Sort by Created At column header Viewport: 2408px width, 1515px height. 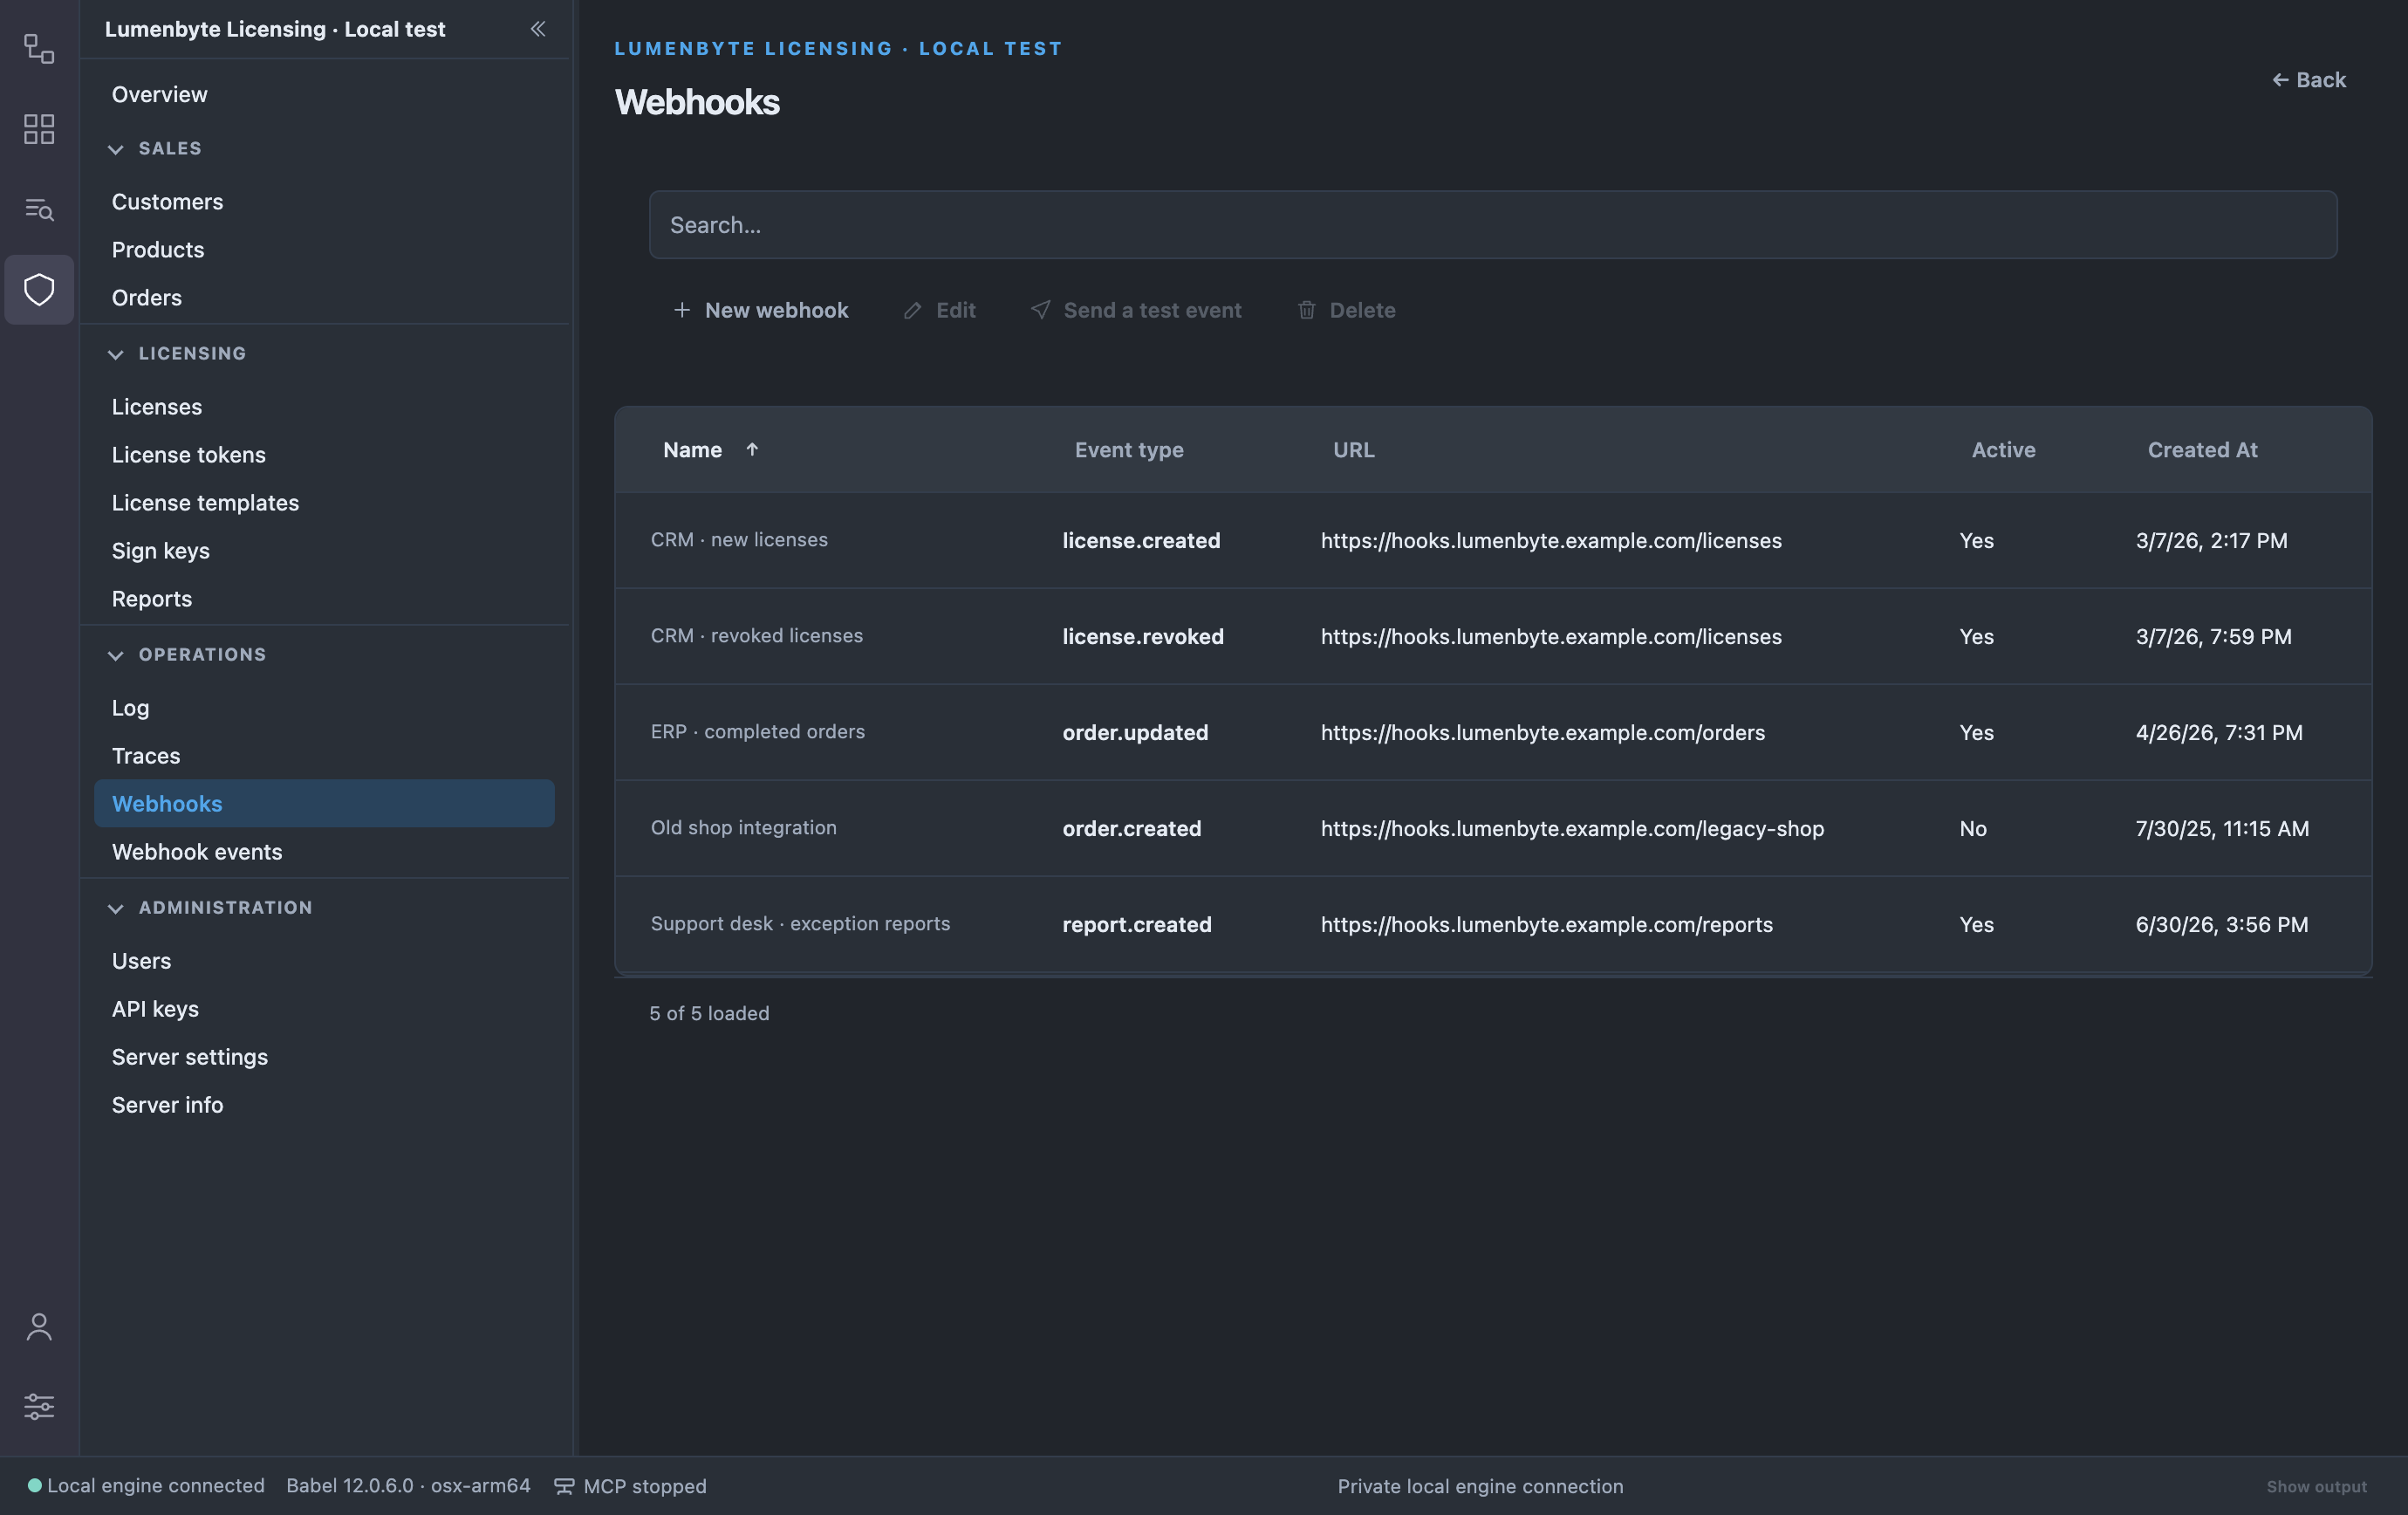(x=2202, y=449)
